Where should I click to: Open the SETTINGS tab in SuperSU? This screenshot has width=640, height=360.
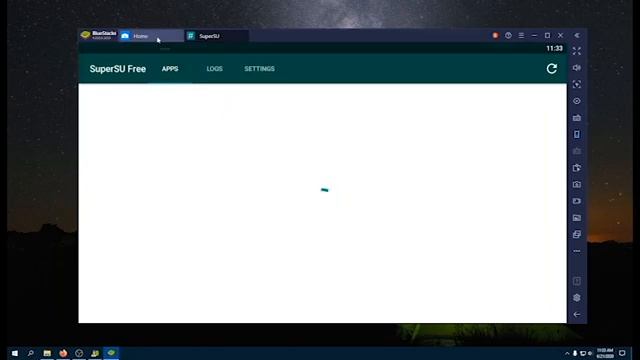[259, 69]
